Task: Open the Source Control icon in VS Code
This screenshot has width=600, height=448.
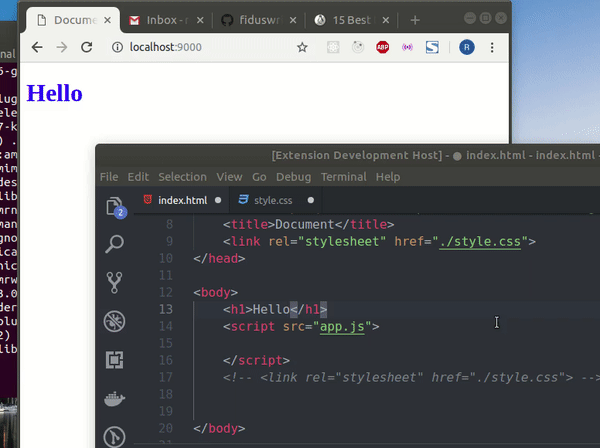Action: 114,283
